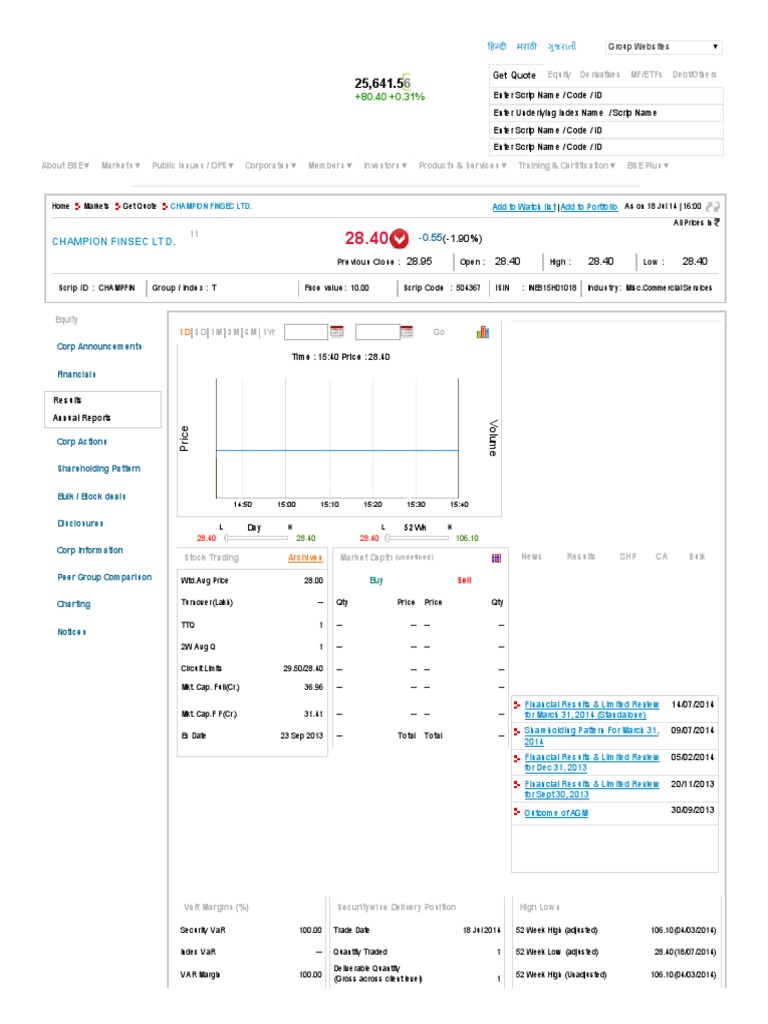This screenshot has height=1024, width=768.
Task: Expand Training & Certification menu
Action: click(x=566, y=165)
